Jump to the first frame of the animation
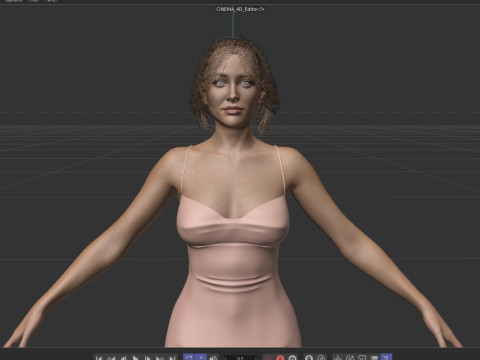This screenshot has height=360, width=480. tap(99, 358)
